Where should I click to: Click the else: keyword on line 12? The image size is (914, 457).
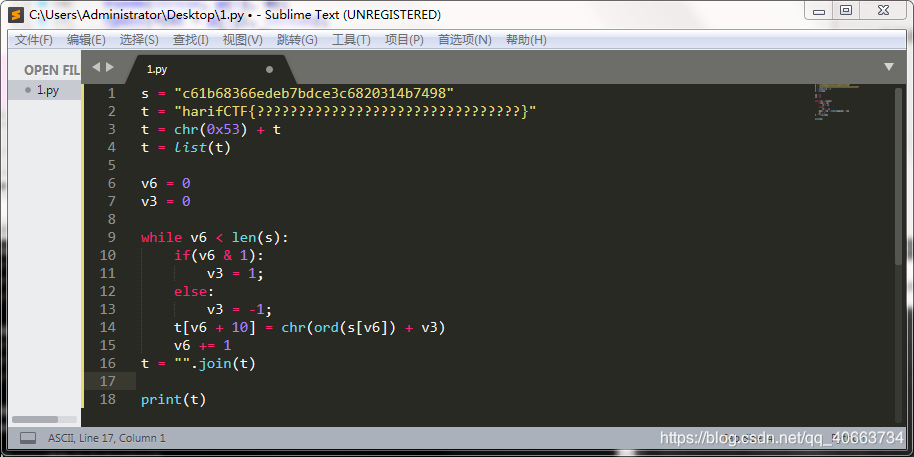195,291
